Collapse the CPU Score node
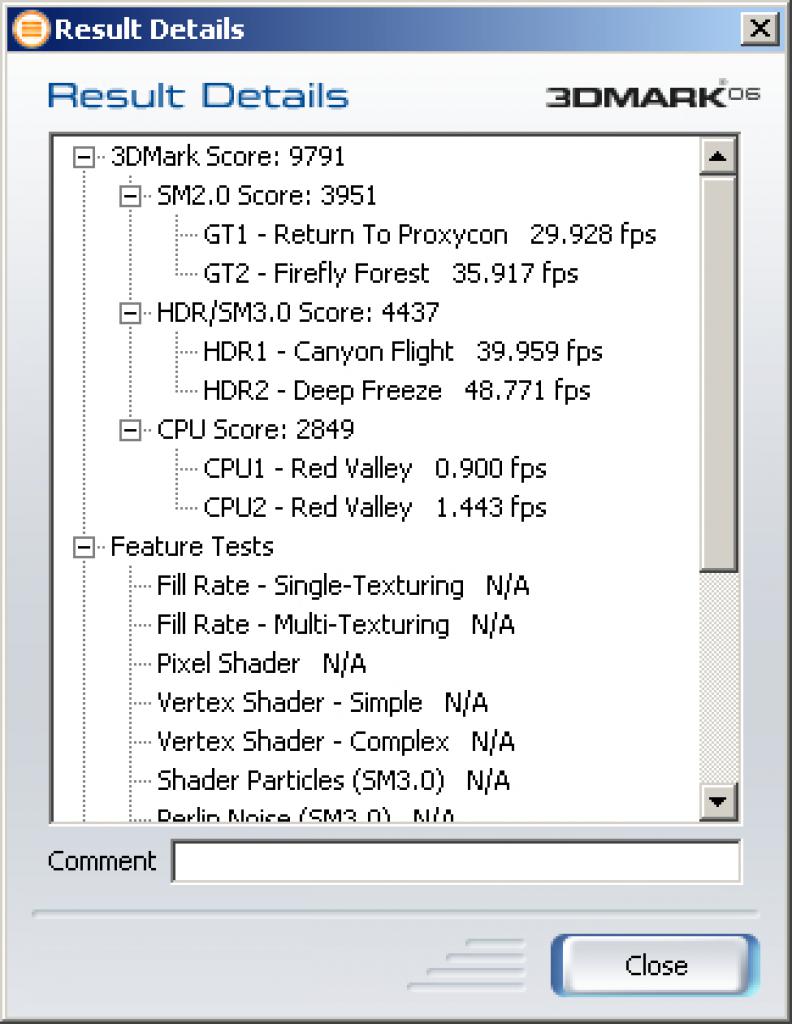The image size is (792, 1024). (130, 430)
